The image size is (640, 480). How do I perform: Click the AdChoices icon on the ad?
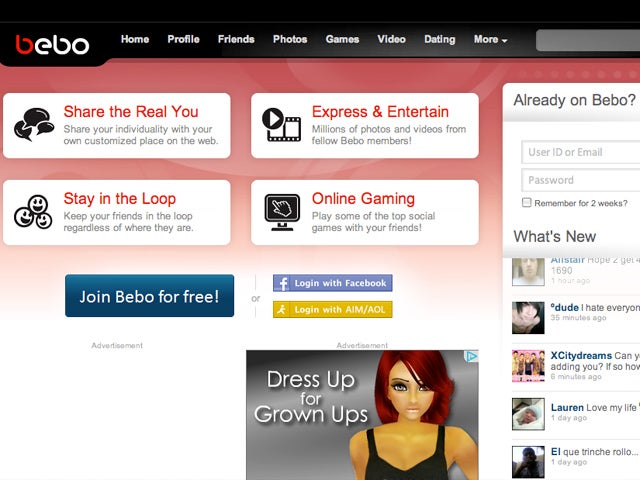[x=471, y=356]
